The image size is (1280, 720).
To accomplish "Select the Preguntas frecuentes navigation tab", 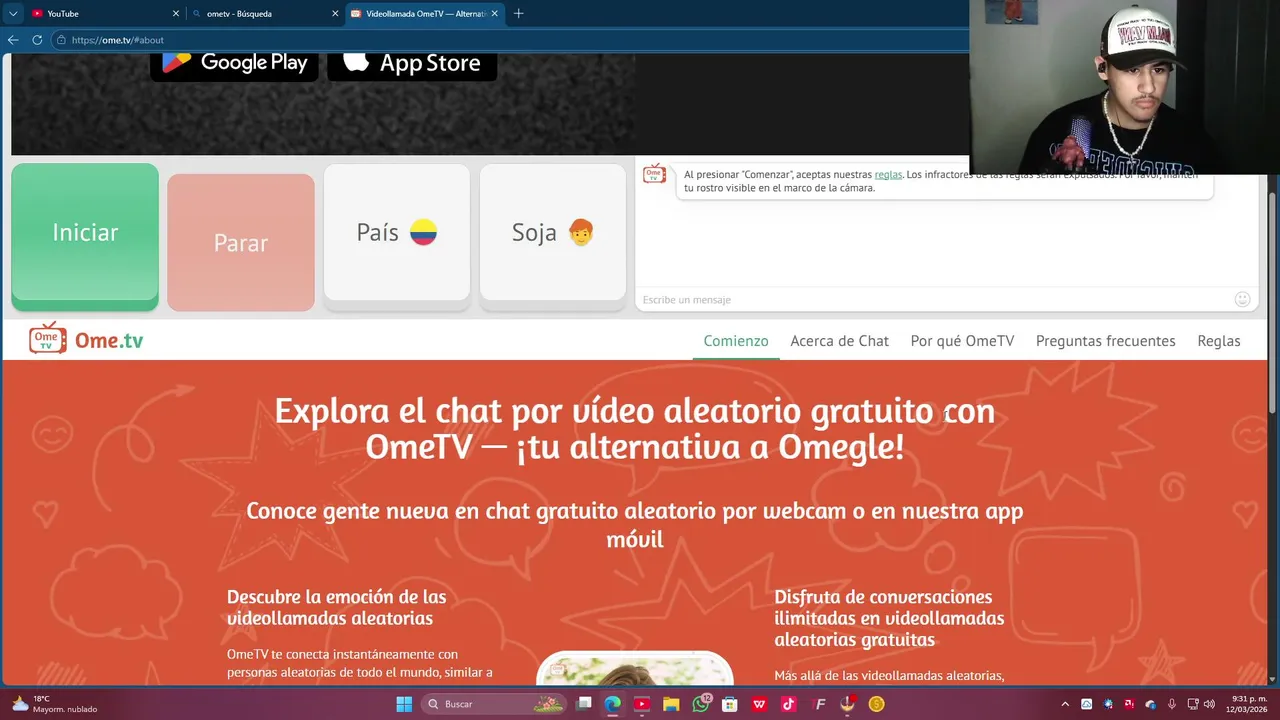I will [1106, 341].
